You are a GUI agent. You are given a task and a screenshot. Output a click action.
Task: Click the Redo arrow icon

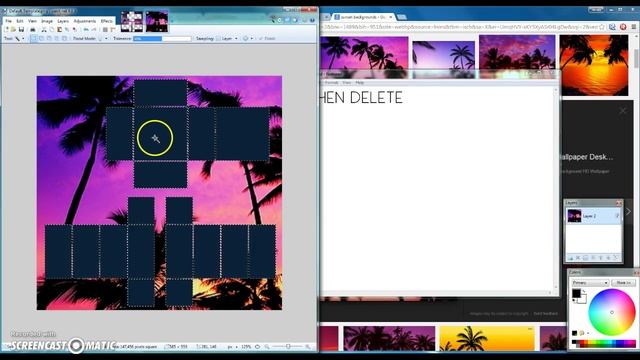(x=94, y=29)
